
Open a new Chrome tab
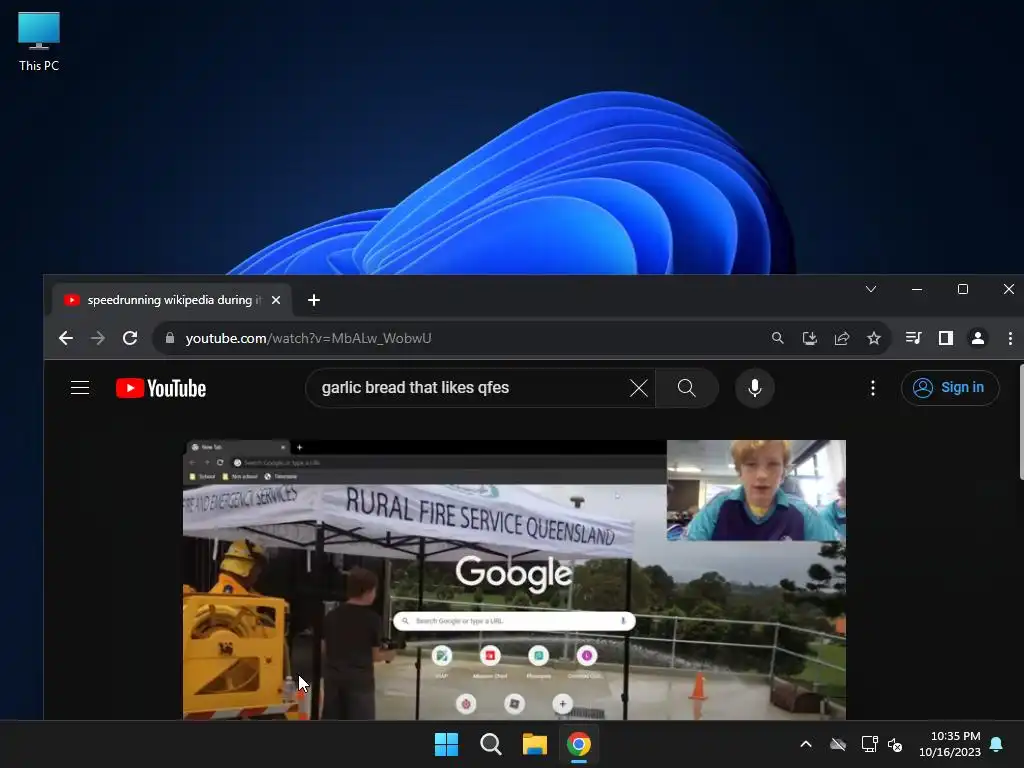pos(313,300)
